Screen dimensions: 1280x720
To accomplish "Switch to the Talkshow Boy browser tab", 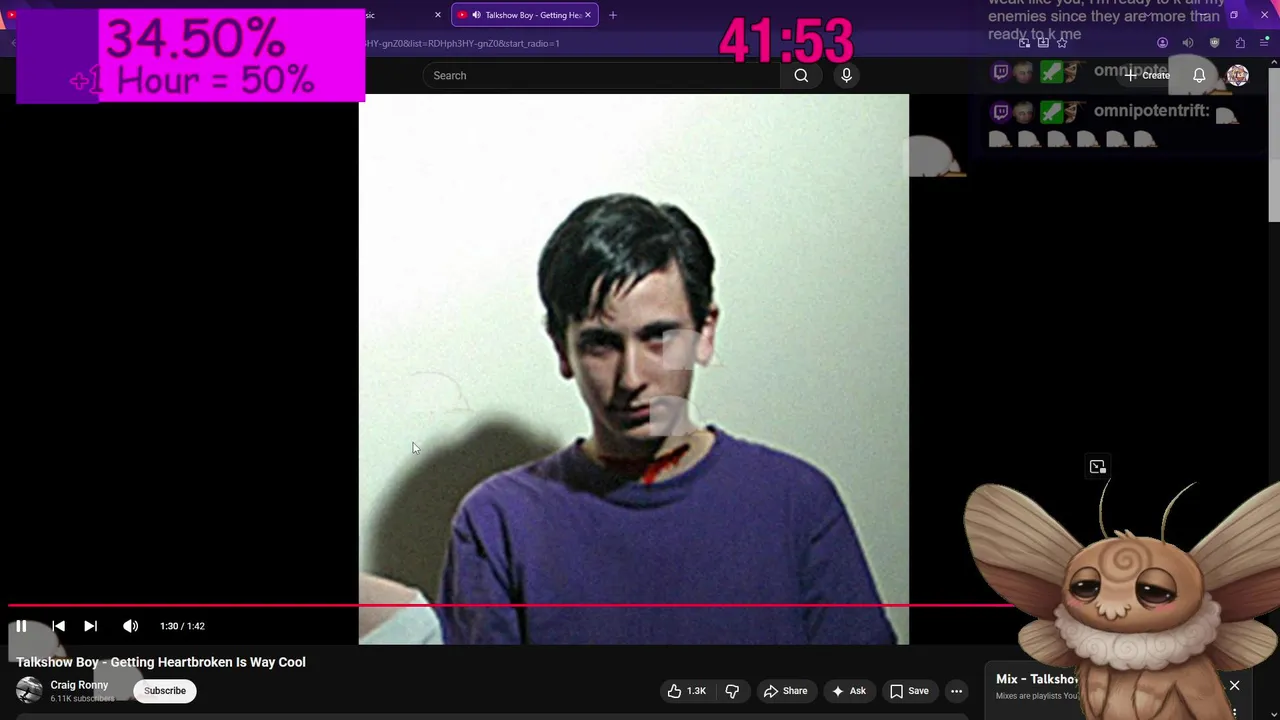I will pyautogui.click(x=524, y=15).
